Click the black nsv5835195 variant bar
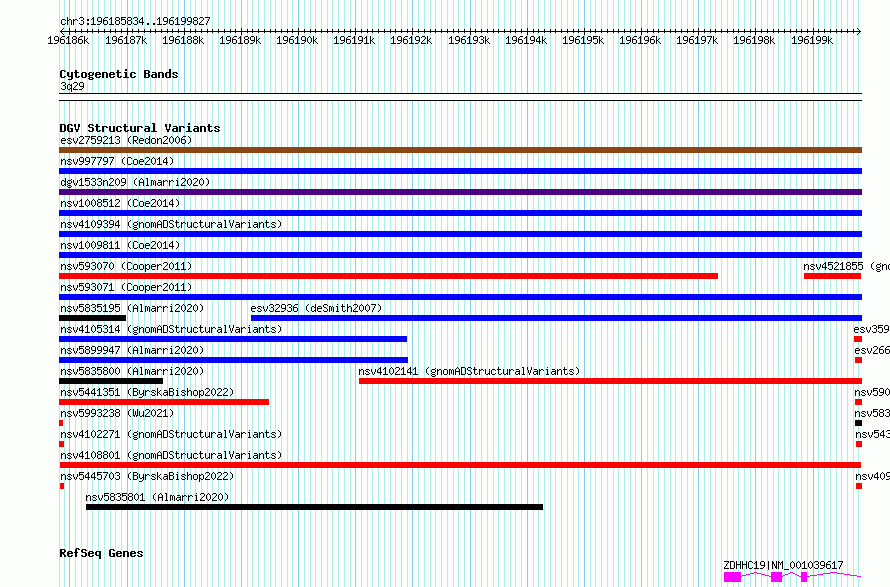Viewport: 890px width, 587px height. tap(93, 318)
